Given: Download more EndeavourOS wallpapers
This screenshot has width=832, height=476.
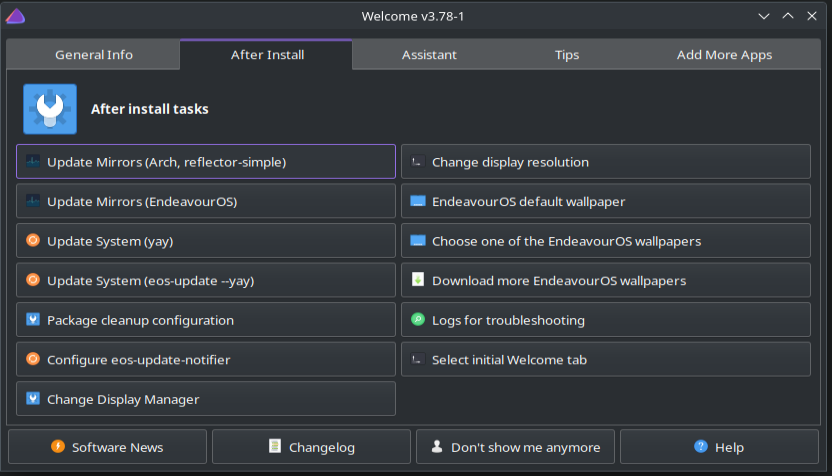Looking at the screenshot, I should [x=606, y=280].
